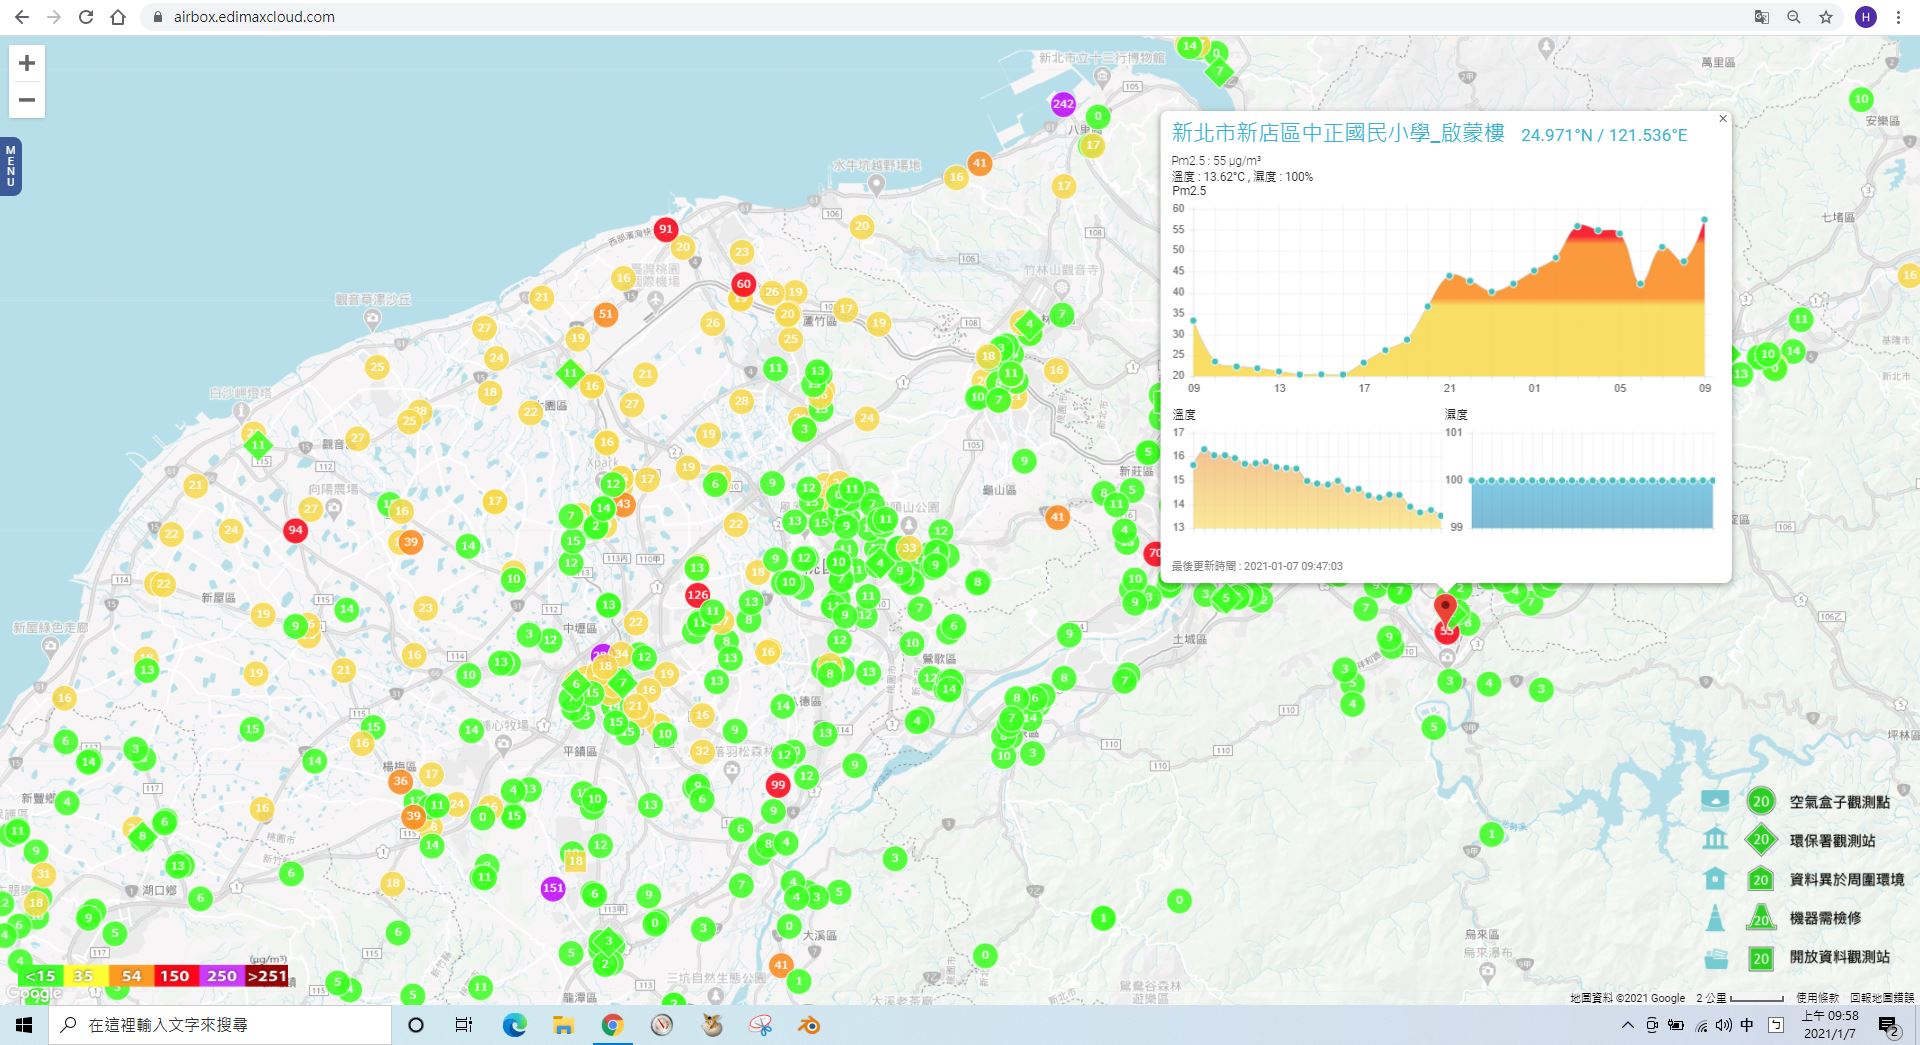Click the orange 54 color scale swatch
The width and height of the screenshot is (1920, 1045).
click(131, 976)
